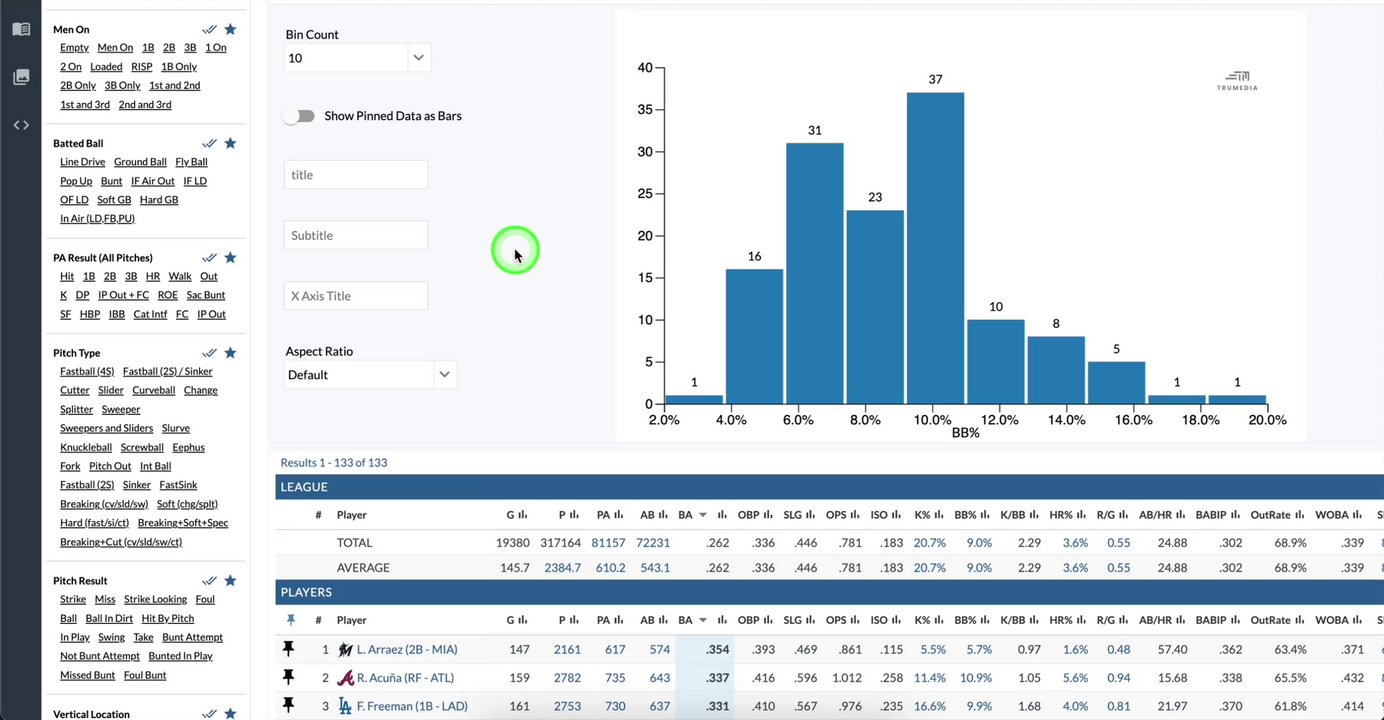Click the X Axis Title input field
Screen dimensions: 1384x720
tap(356, 296)
